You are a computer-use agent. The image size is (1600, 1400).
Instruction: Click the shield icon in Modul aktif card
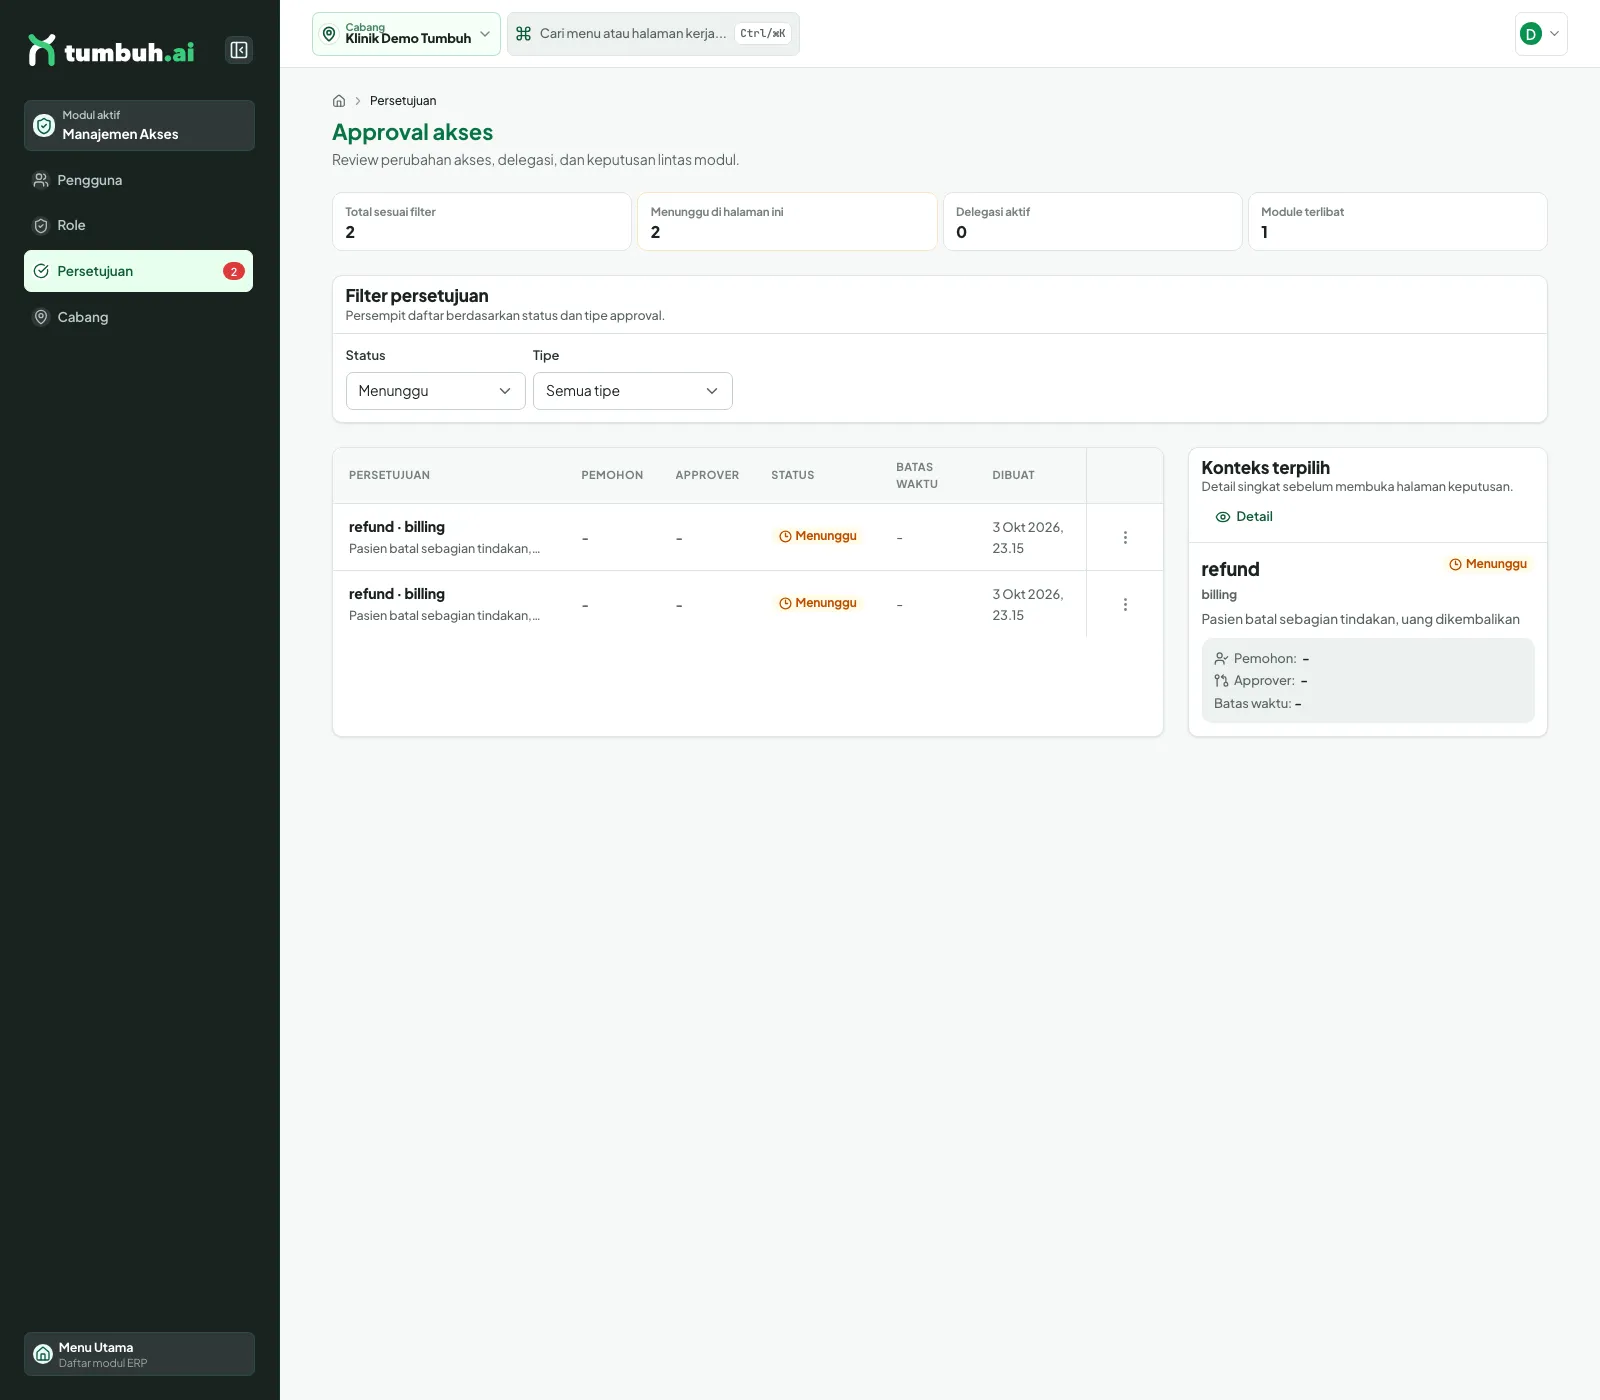click(x=44, y=125)
